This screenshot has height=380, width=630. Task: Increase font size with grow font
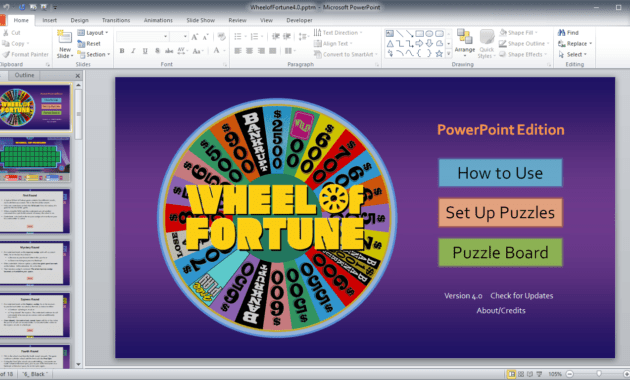coord(194,37)
